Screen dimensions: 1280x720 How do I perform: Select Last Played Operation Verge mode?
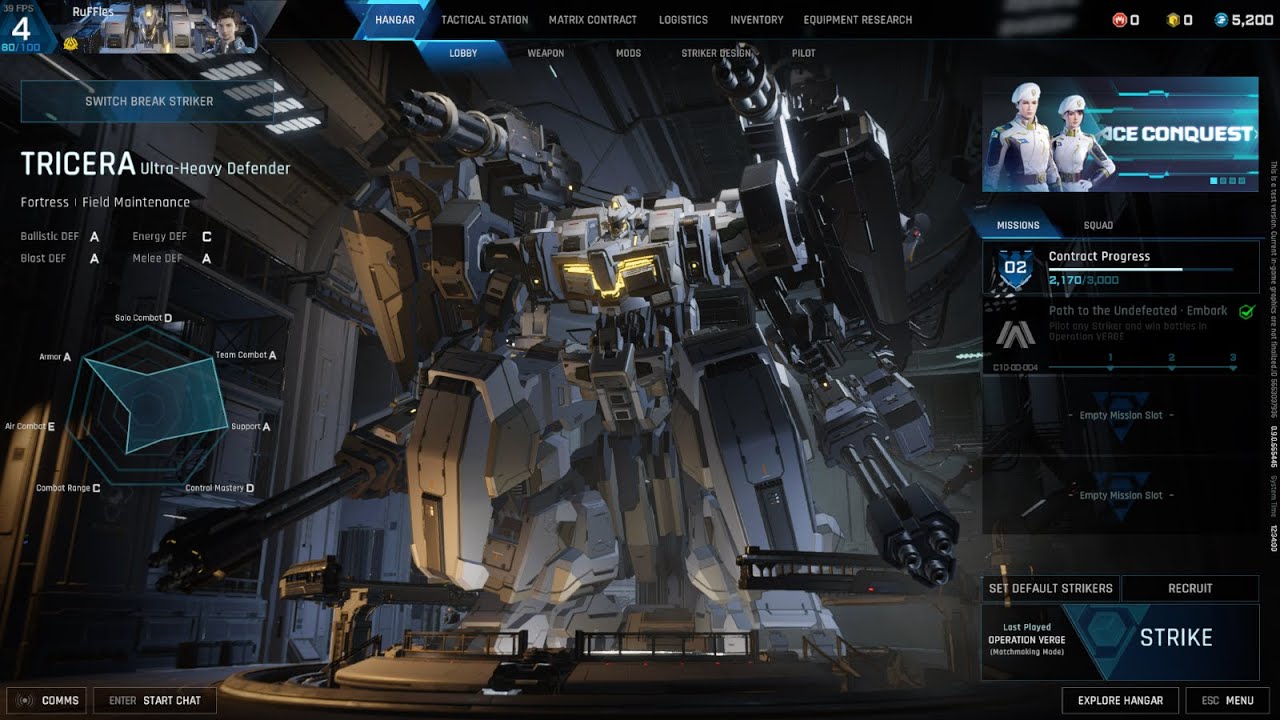(1027, 640)
